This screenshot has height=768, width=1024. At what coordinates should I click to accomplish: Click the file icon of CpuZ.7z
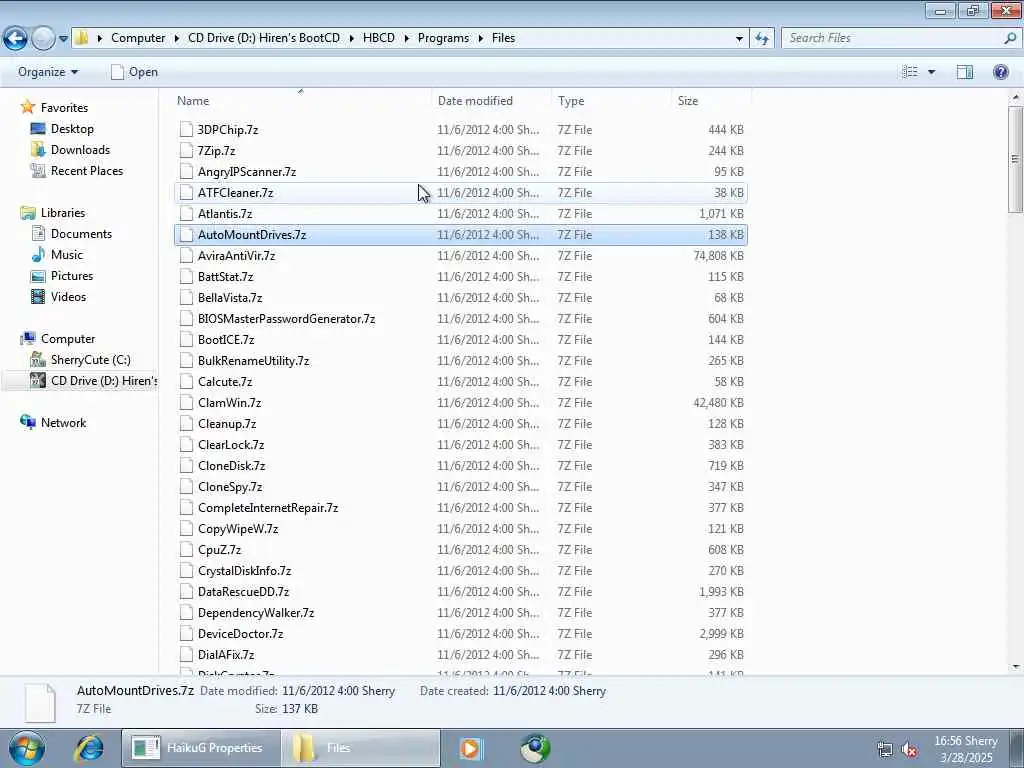click(x=187, y=549)
